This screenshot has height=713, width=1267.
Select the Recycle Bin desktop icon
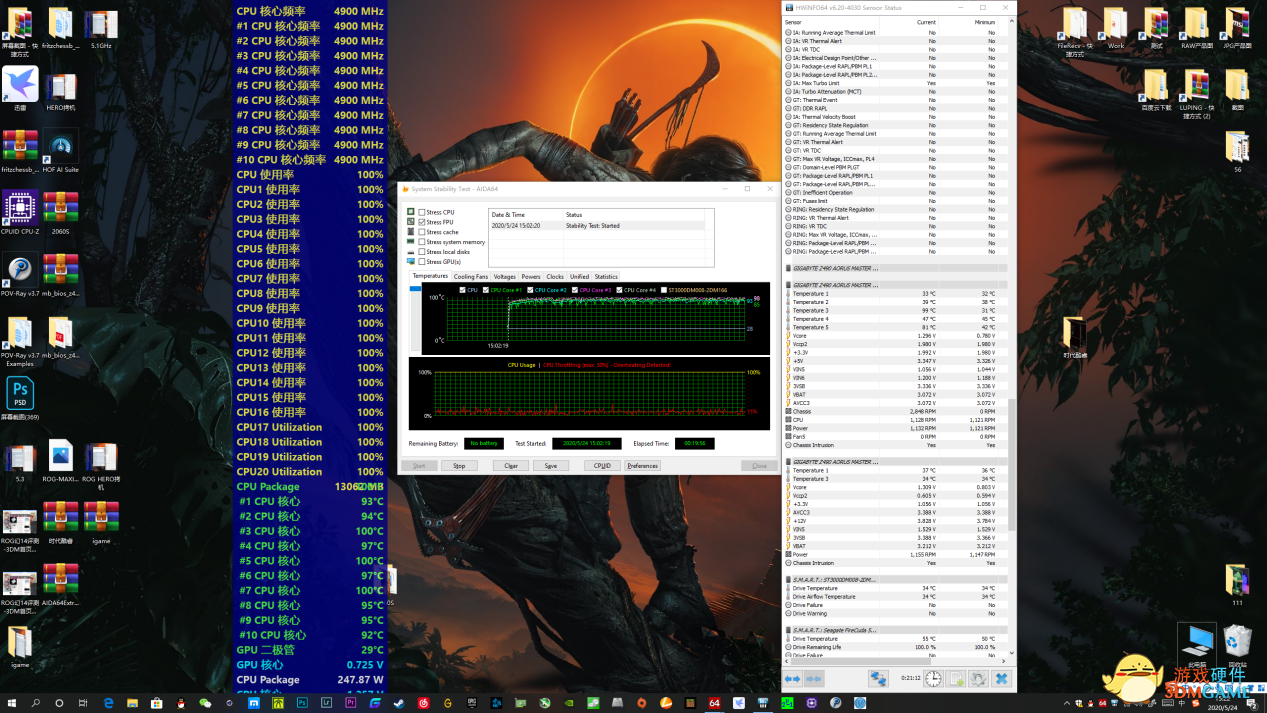(x=1237, y=646)
